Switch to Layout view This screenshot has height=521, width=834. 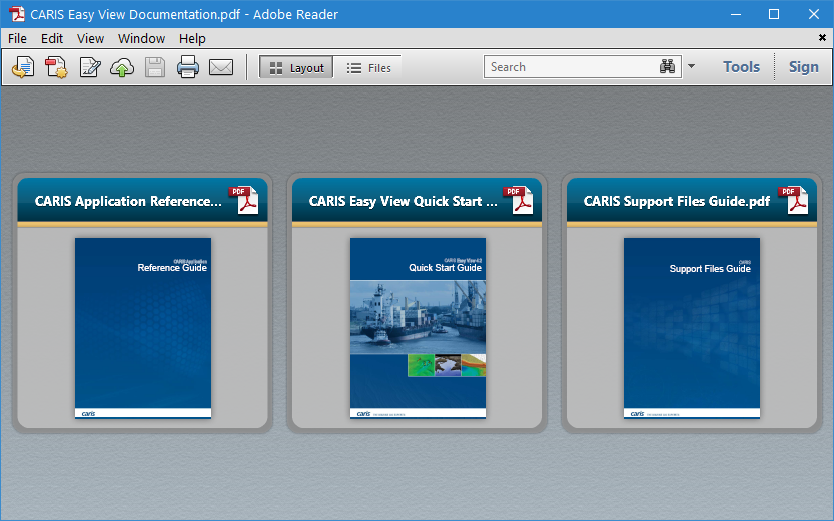(x=296, y=67)
